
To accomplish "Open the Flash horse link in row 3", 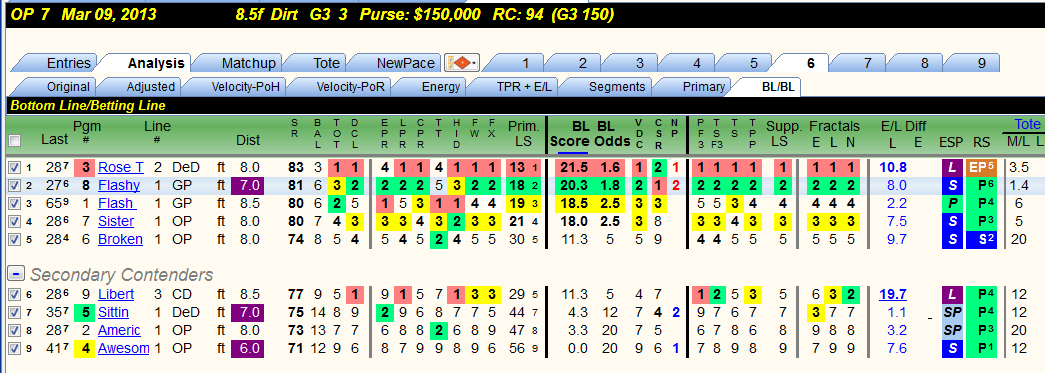I will point(117,203).
